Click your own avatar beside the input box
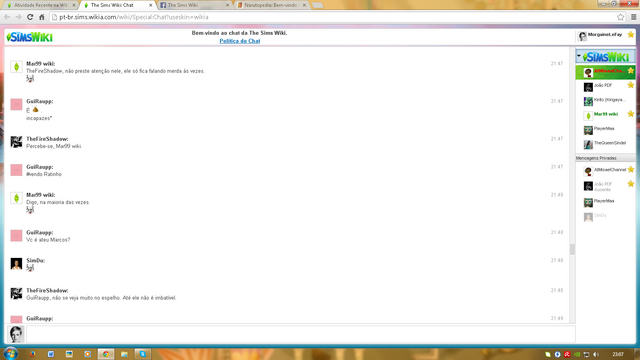 click(16, 334)
